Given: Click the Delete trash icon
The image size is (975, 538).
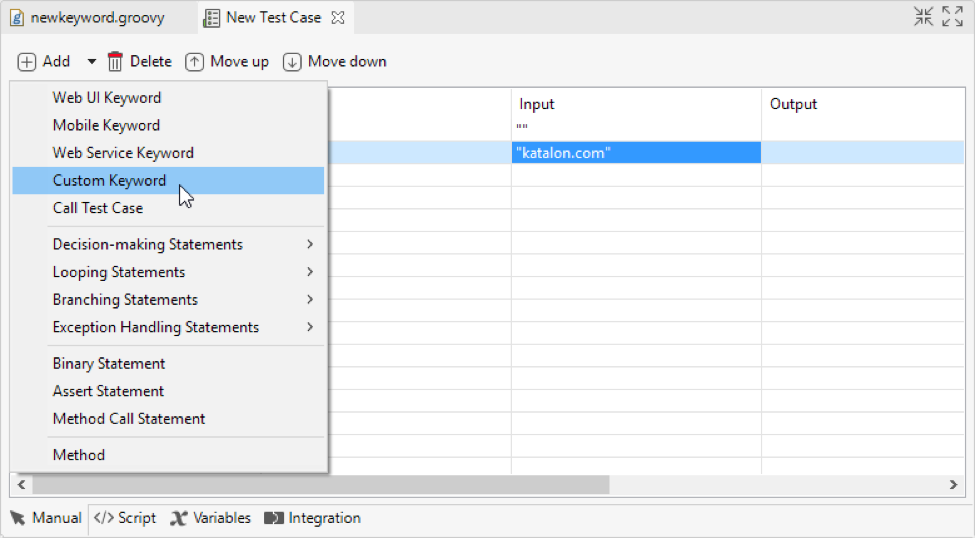Looking at the screenshot, I should click(115, 61).
